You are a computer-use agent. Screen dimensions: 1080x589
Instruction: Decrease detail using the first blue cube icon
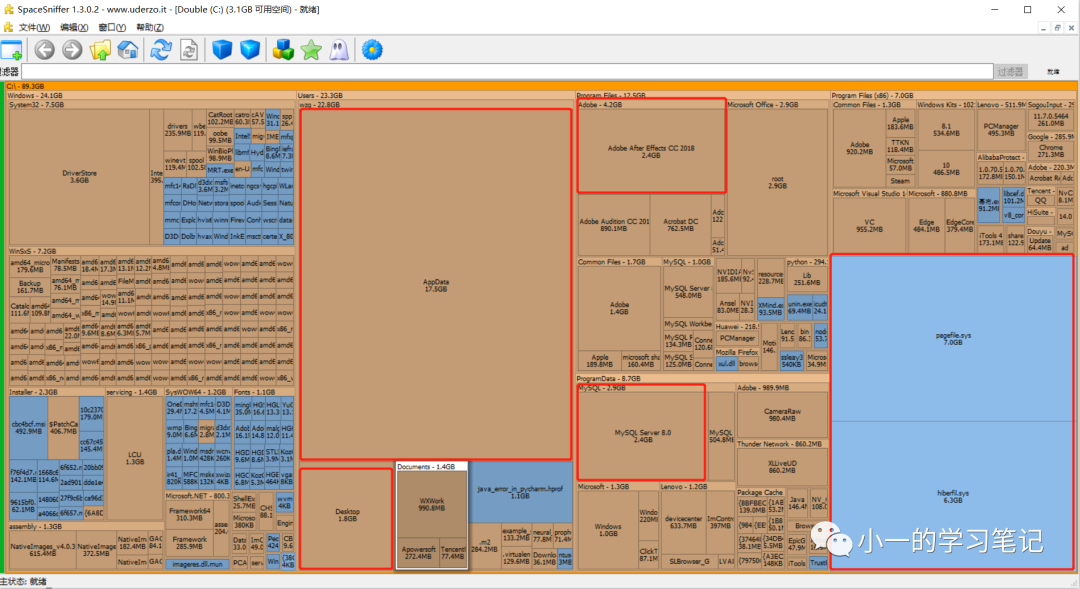(x=218, y=49)
